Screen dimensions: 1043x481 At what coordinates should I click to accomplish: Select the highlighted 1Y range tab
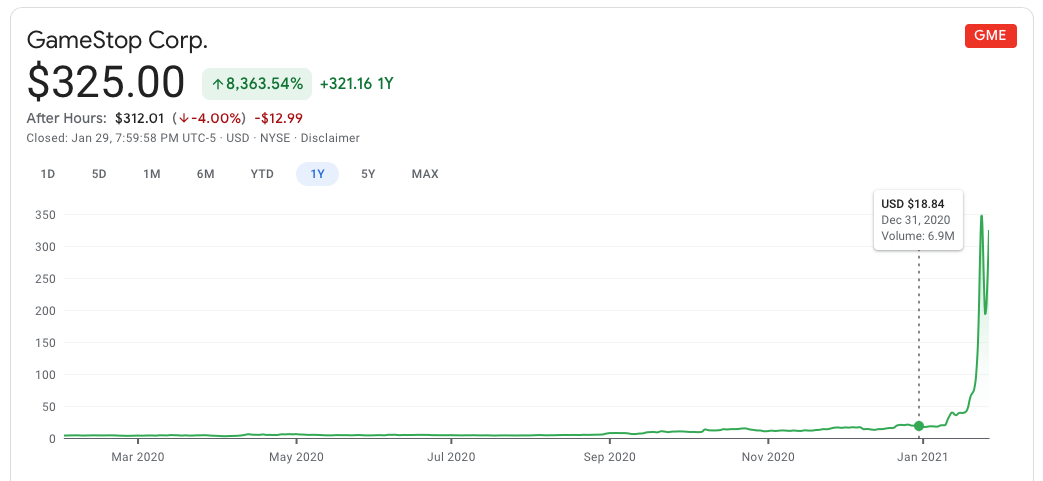tap(317, 174)
